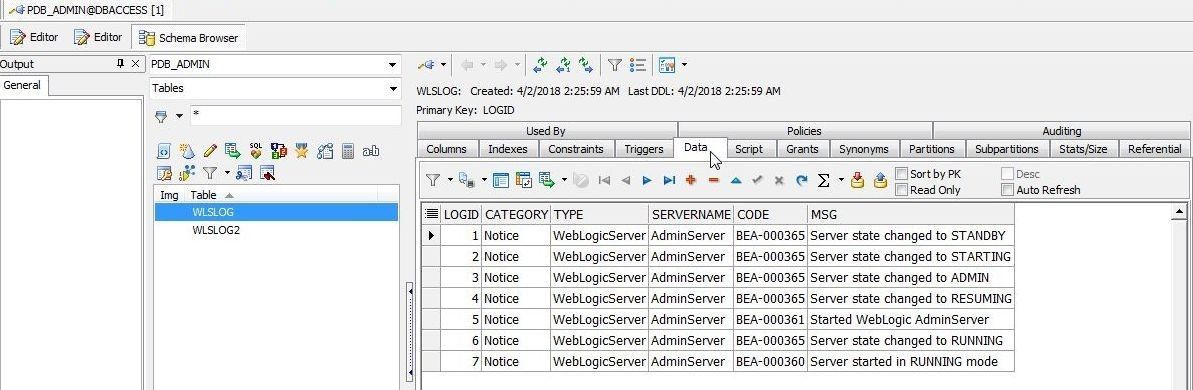Image resolution: width=1193 pixels, height=390 pixels.
Task: Click the cell 'Started WebLogic AdminServer'
Action: [910, 319]
